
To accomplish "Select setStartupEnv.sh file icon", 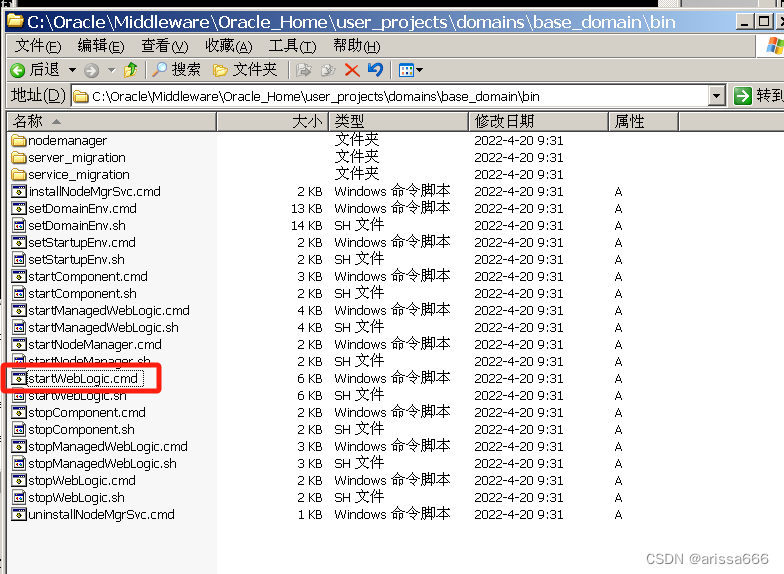I will [18, 260].
